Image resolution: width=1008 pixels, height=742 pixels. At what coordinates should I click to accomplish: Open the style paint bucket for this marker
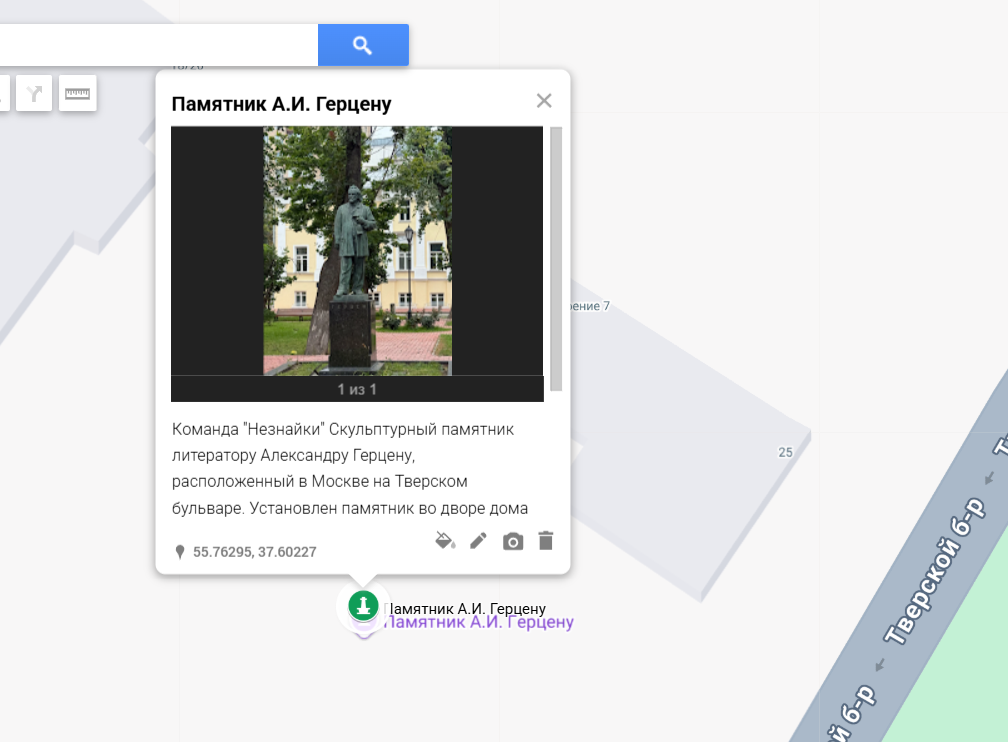(445, 541)
